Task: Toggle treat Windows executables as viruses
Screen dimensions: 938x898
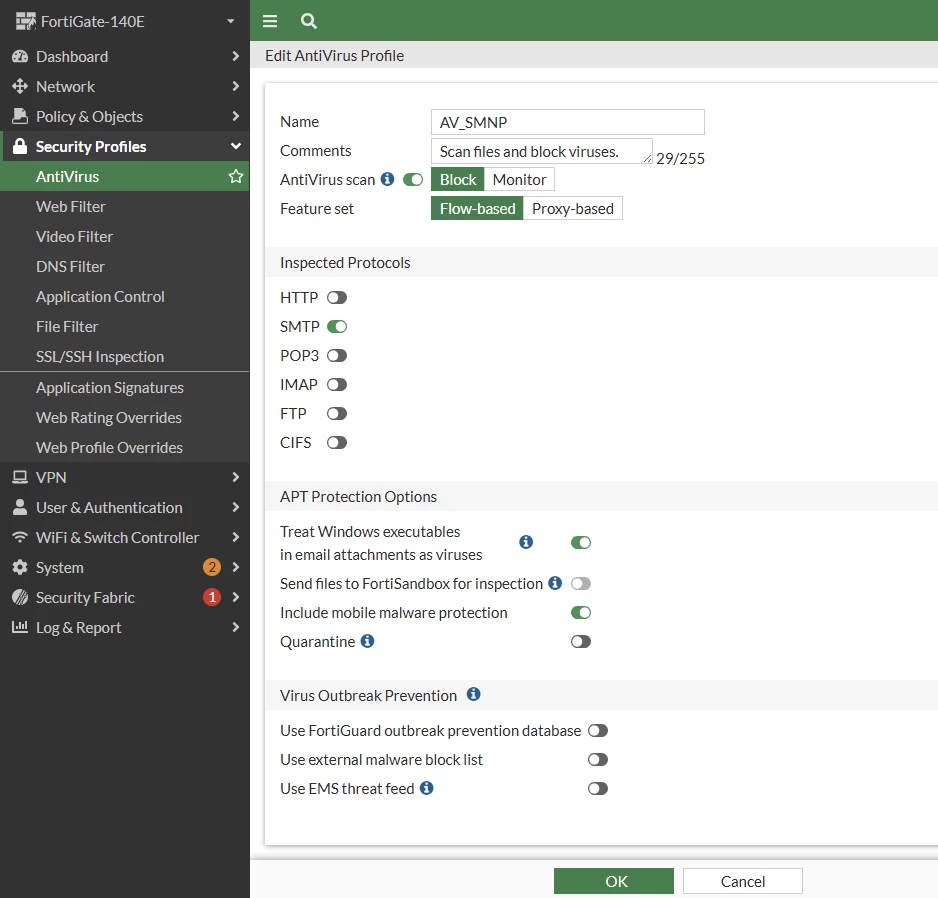Action: [x=581, y=543]
